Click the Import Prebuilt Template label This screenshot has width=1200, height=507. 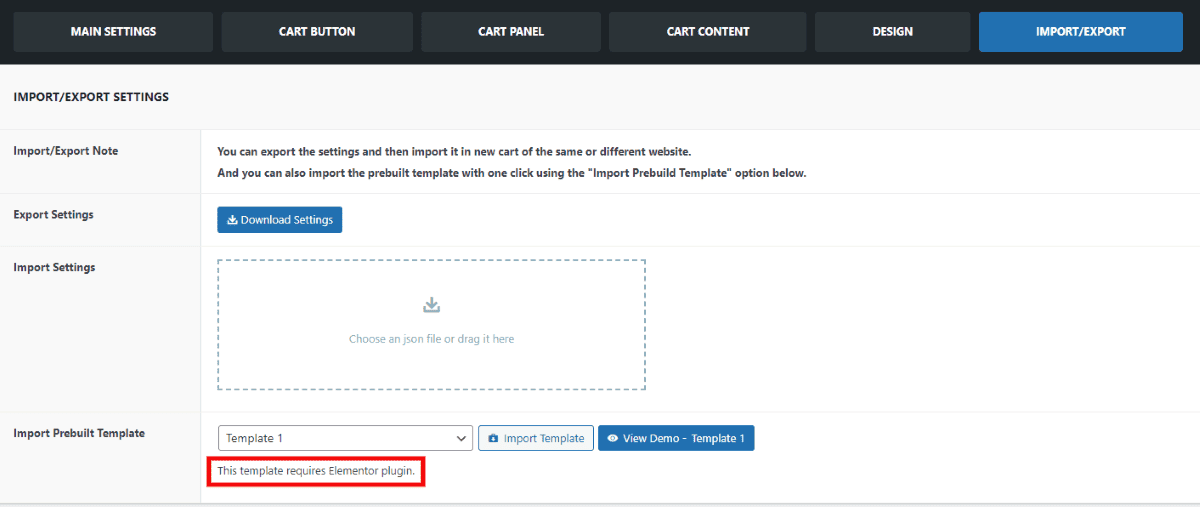(x=79, y=433)
